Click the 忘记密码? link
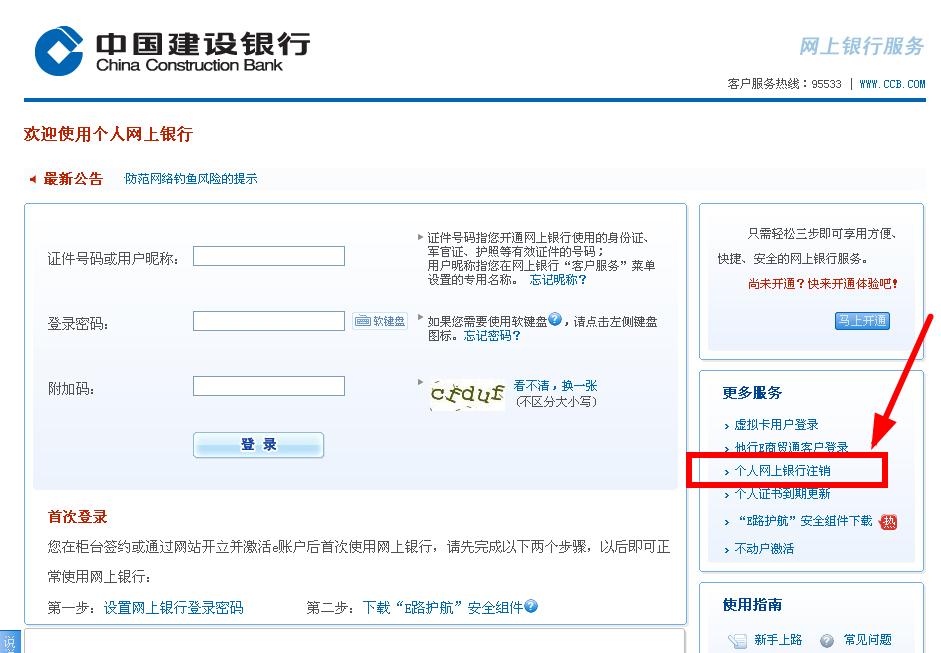The height and width of the screenshot is (653, 941). coord(492,336)
